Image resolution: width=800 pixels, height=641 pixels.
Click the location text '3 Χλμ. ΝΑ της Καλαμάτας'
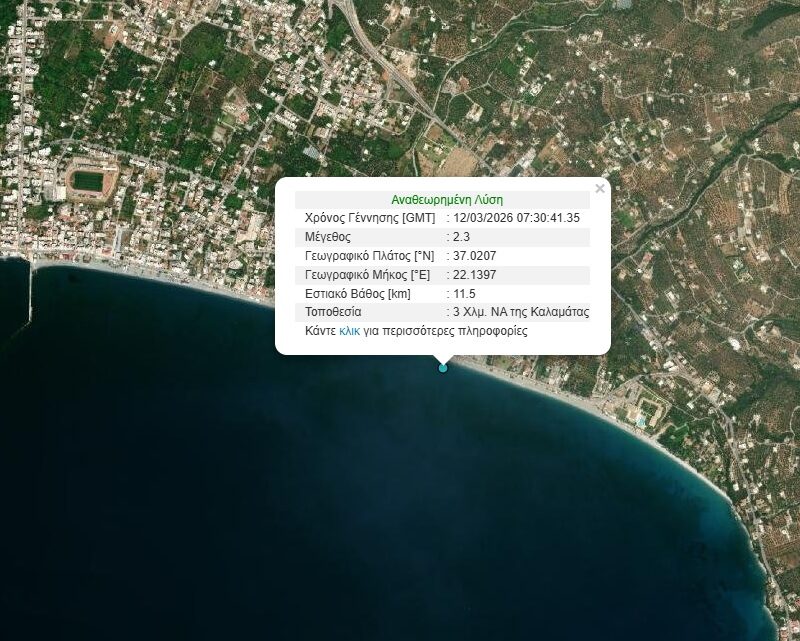tap(520, 312)
